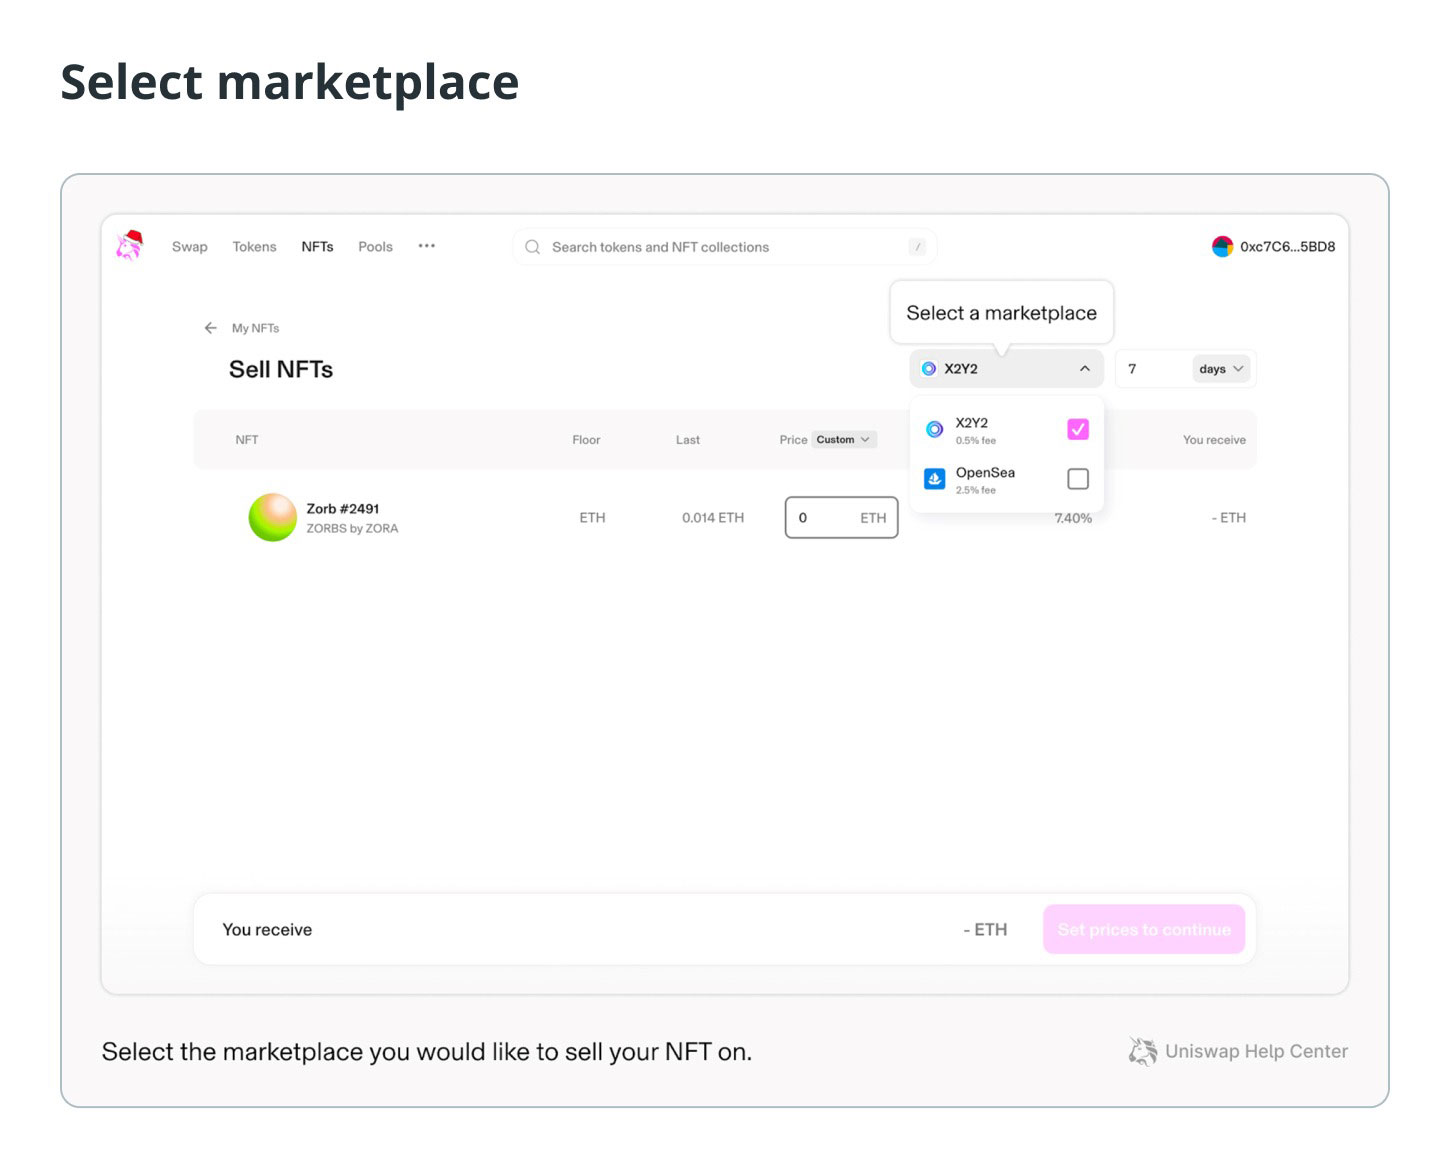Go back via My NFTs link
Screen dimensions: 1450x1163
255,328
